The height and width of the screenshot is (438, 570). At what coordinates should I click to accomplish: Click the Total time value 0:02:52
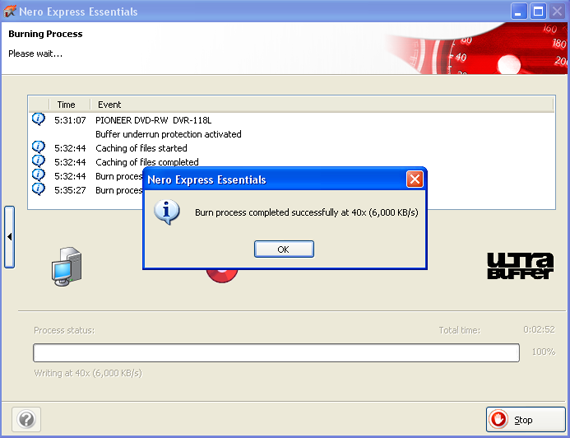point(539,330)
